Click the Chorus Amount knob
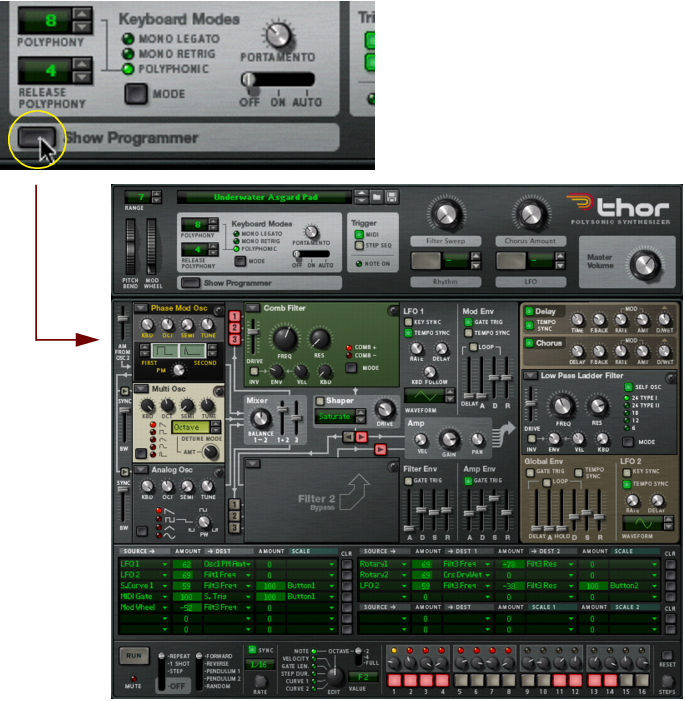This screenshot has height=701, width=685. click(x=529, y=214)
